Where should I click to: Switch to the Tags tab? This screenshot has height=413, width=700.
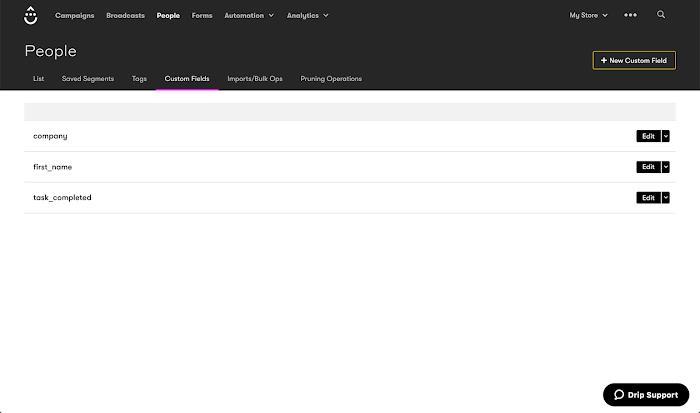coord(139,79)
